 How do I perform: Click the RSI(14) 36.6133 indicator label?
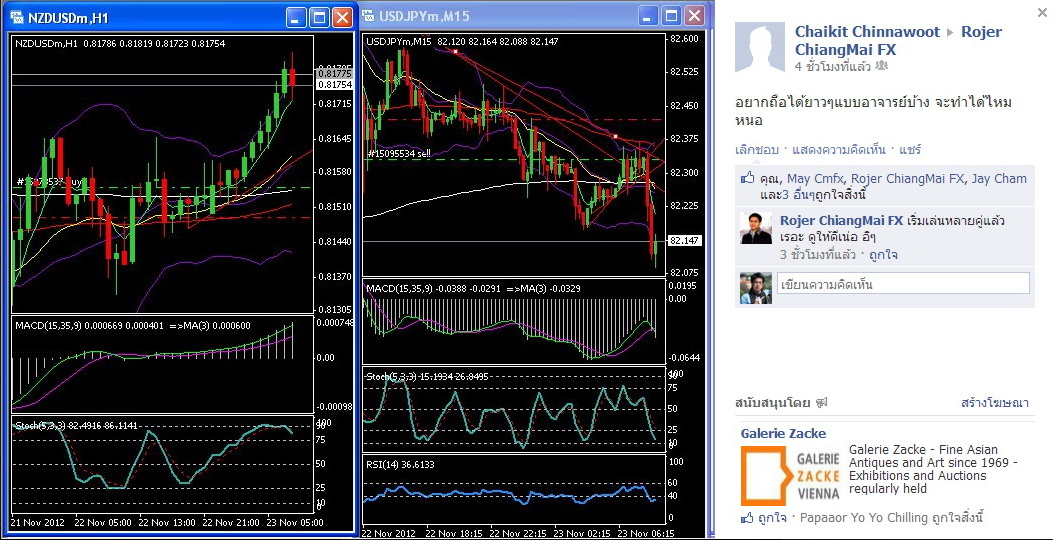[400, 464]
